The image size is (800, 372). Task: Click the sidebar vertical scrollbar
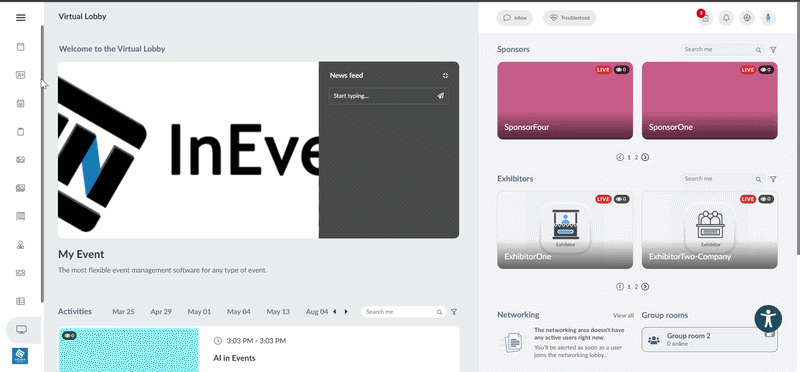(x=42, y=163)
